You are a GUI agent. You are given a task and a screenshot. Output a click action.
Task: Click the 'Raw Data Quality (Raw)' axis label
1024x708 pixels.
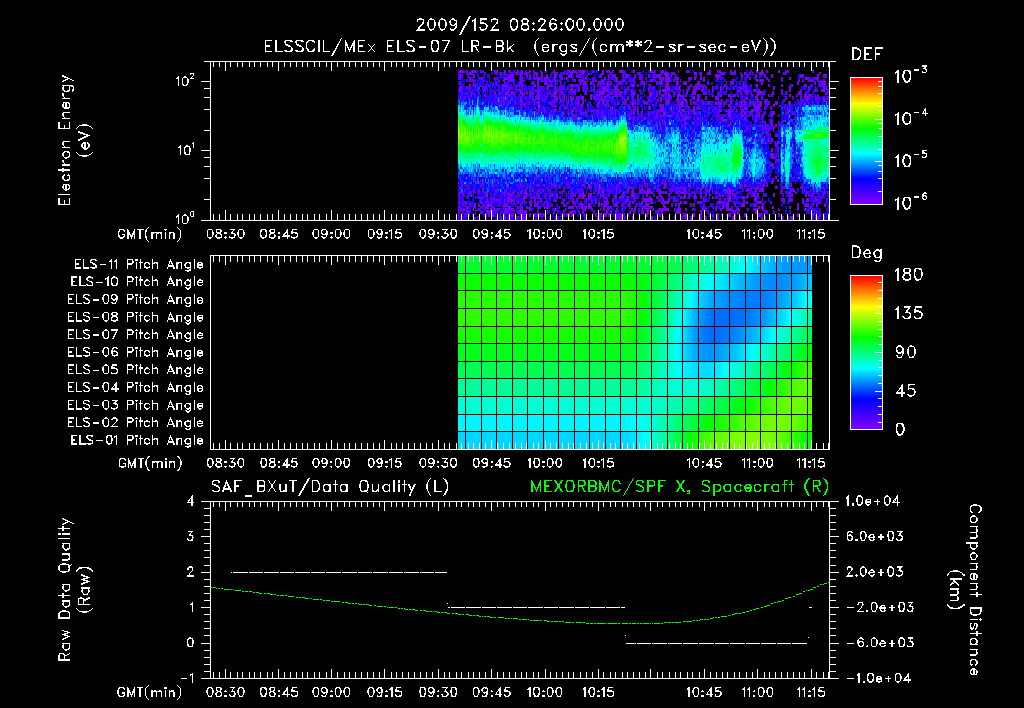(74, 590)
